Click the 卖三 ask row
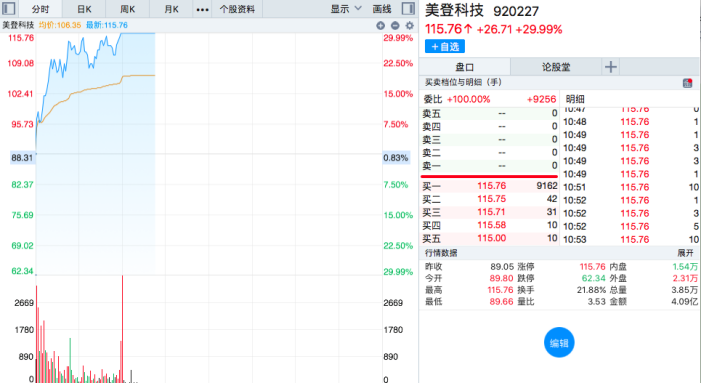This screenshot has width=701, height=383. click(490, 139)
